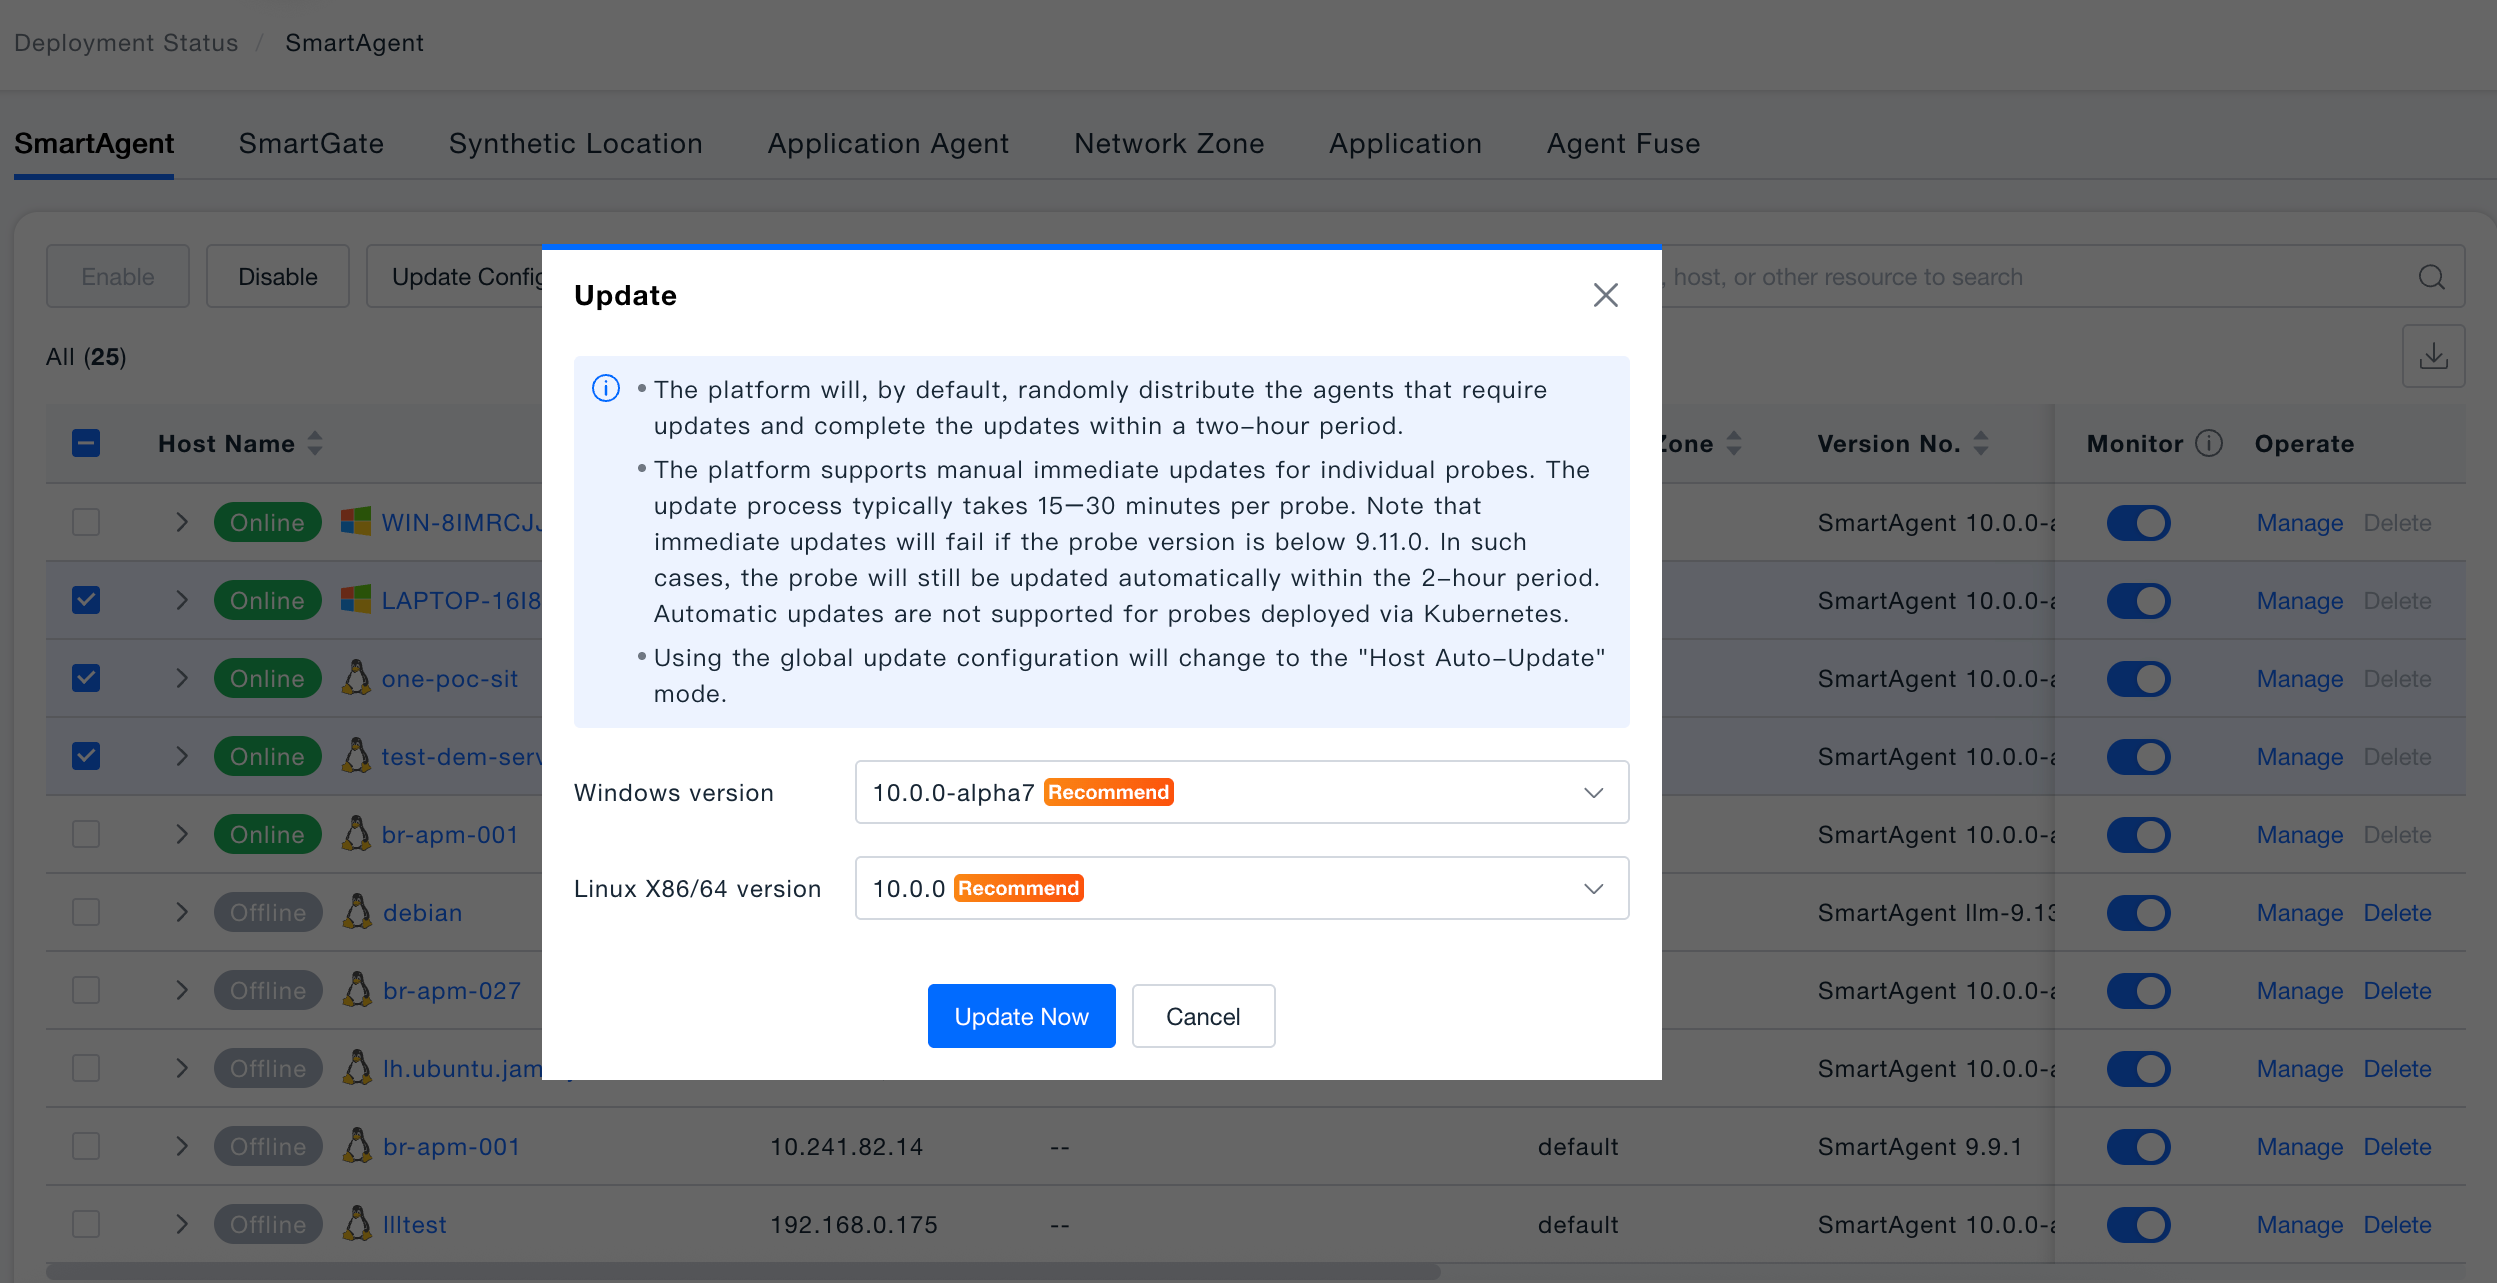Click the Offline badge for debian
The width and height of the screenshot is (2498, 1284).
(x=268, y=912)
